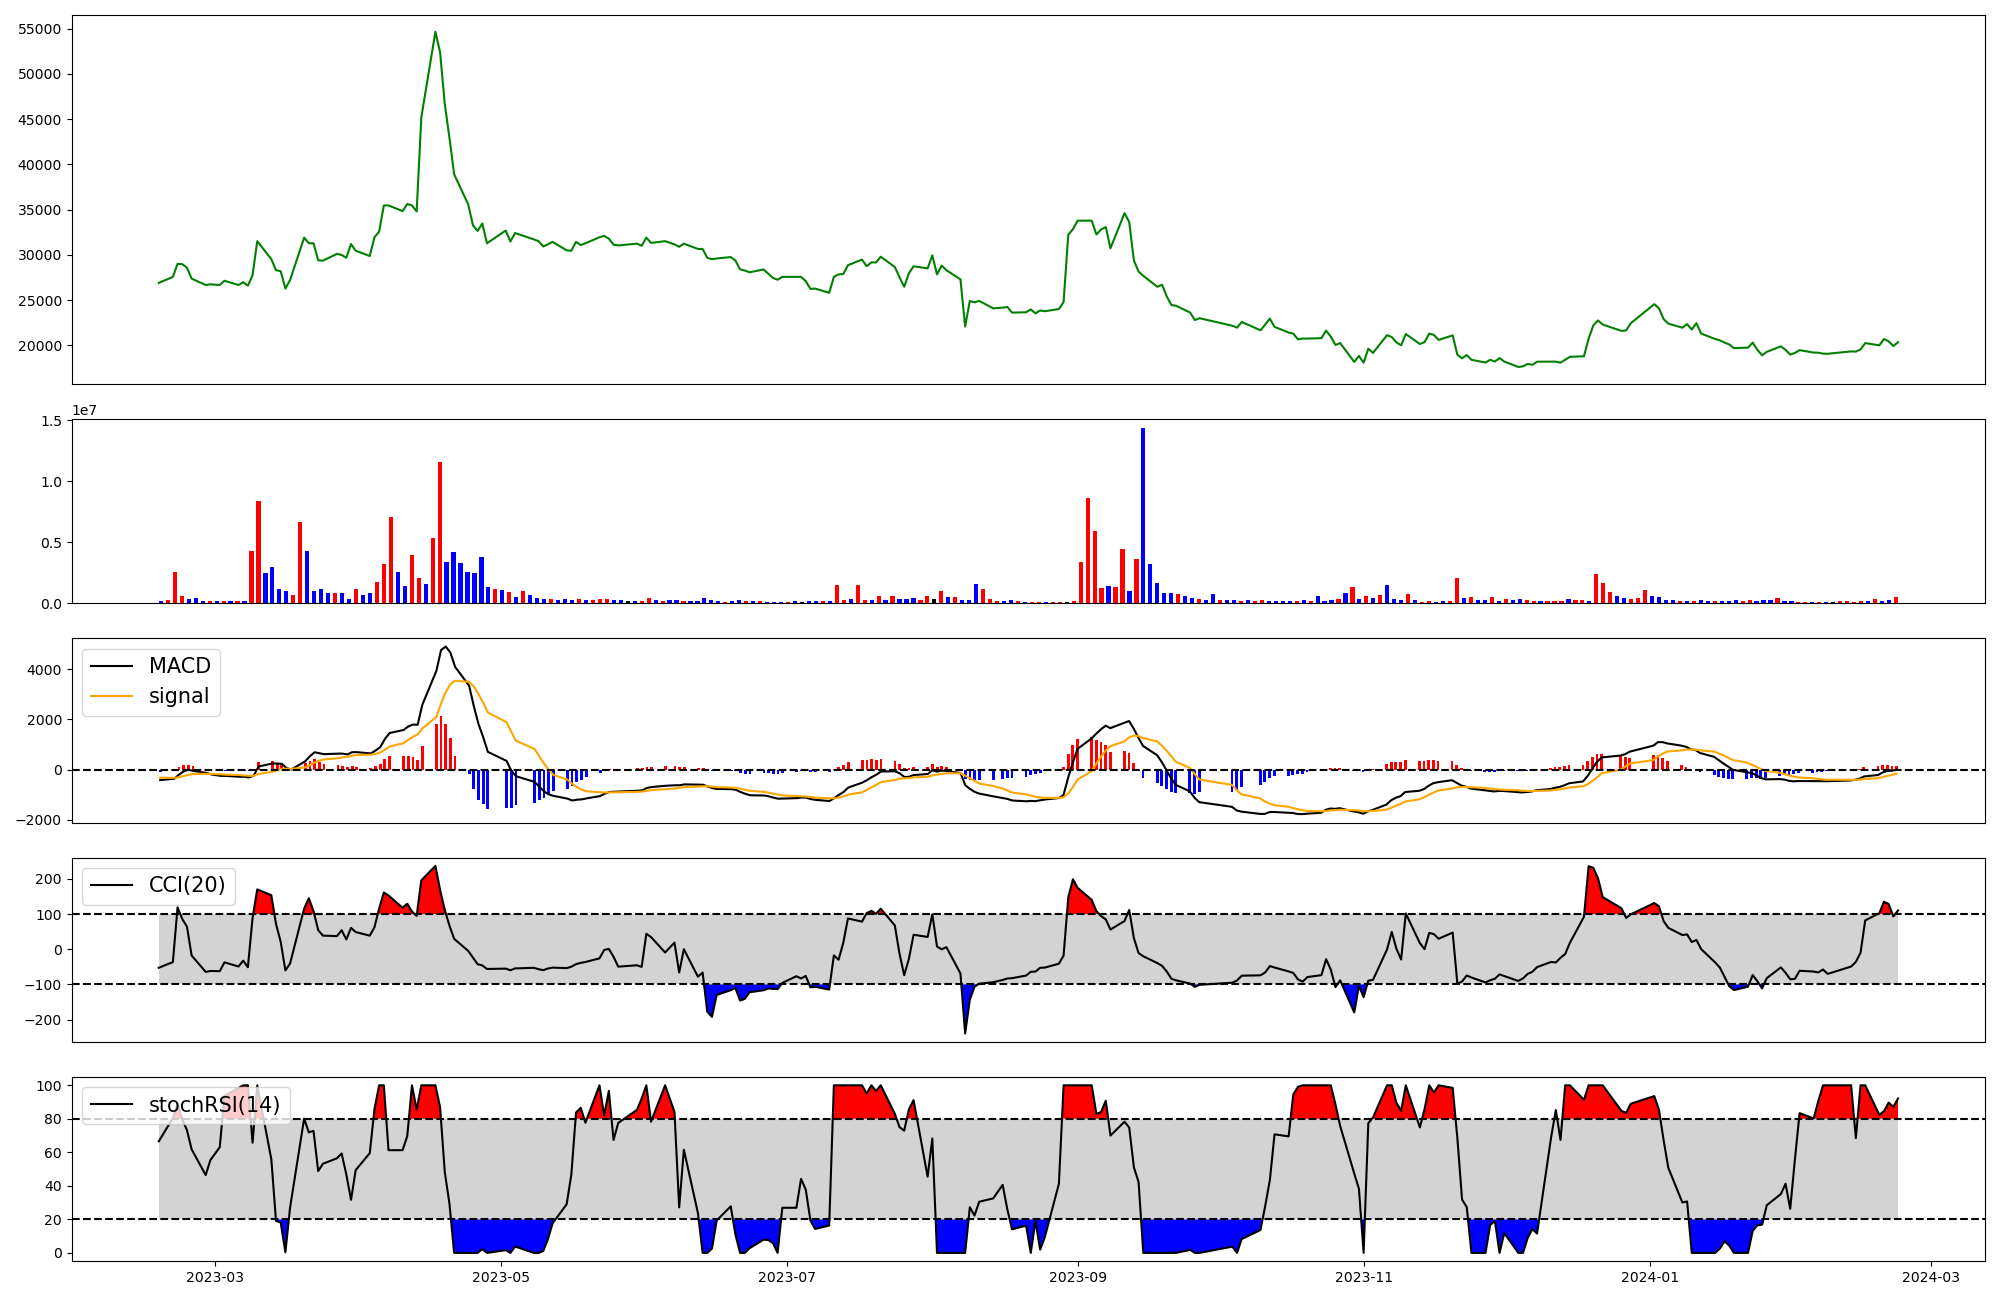Click the black MACD legend line swatch
The image size is (2000, 1300).
pyautogui.click(x=112, y=666)
